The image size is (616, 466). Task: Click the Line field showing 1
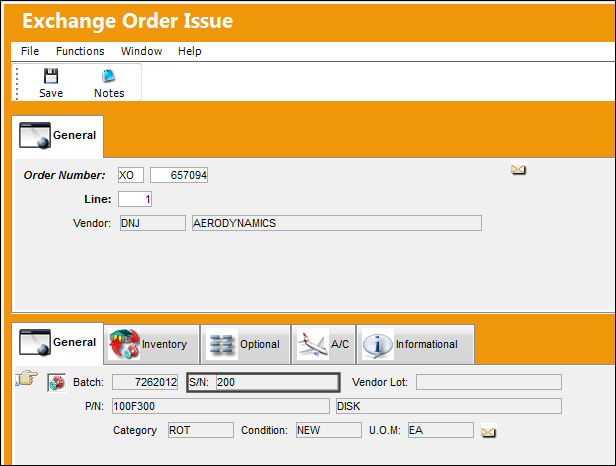tap(135, 199)
